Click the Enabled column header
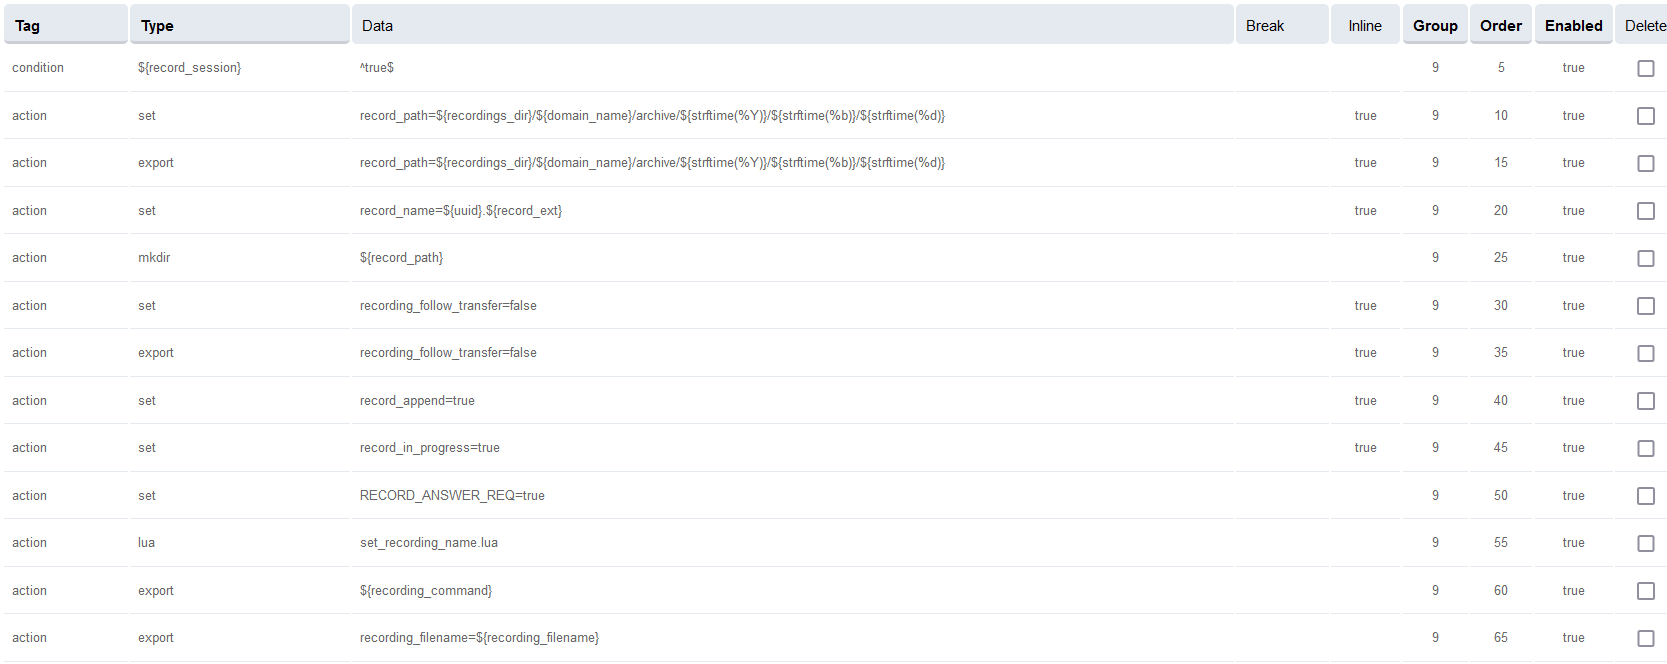Screen dimensions: 1667x664 click(1572, 26)
